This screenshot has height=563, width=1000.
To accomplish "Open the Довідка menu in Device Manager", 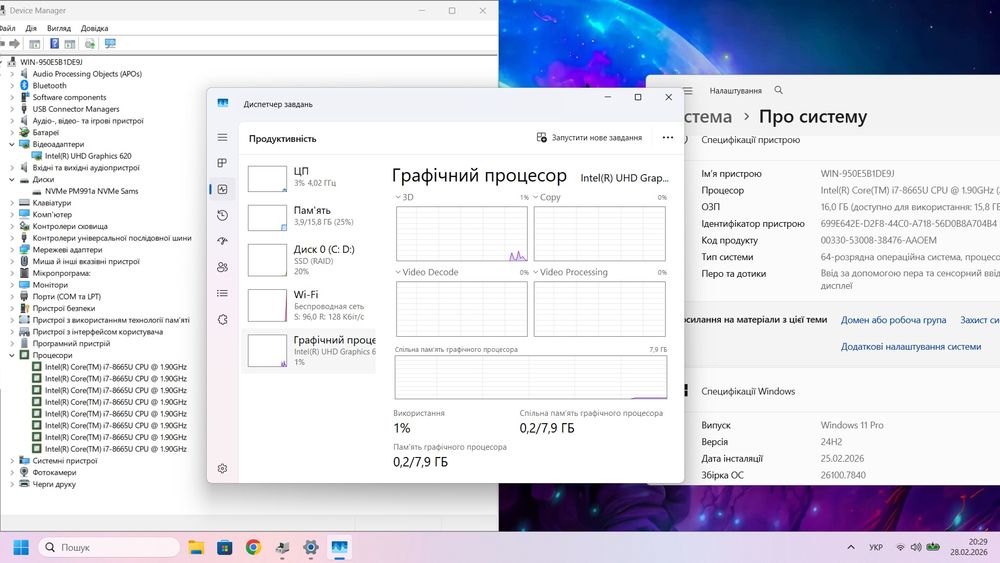I will 94,28.
